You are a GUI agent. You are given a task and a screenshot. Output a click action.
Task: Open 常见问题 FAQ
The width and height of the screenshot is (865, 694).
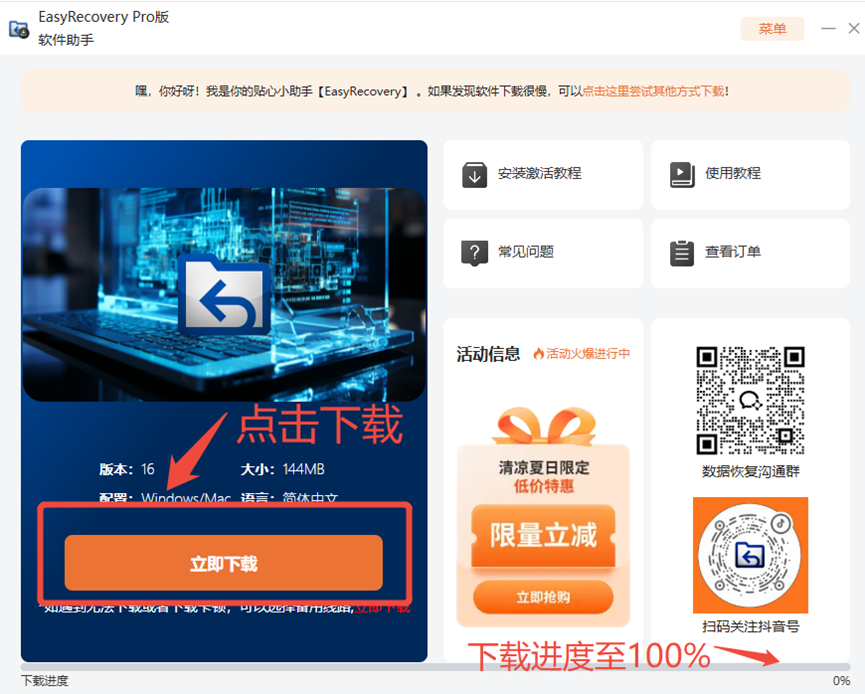pyautogui.click(x=543, y=253)
